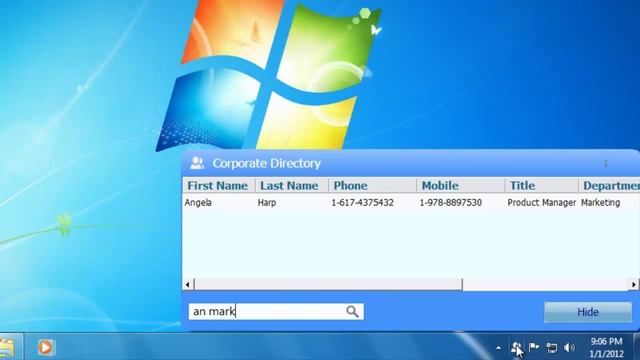Open network tray icon

pyautogui.click(x=552, y=348)
